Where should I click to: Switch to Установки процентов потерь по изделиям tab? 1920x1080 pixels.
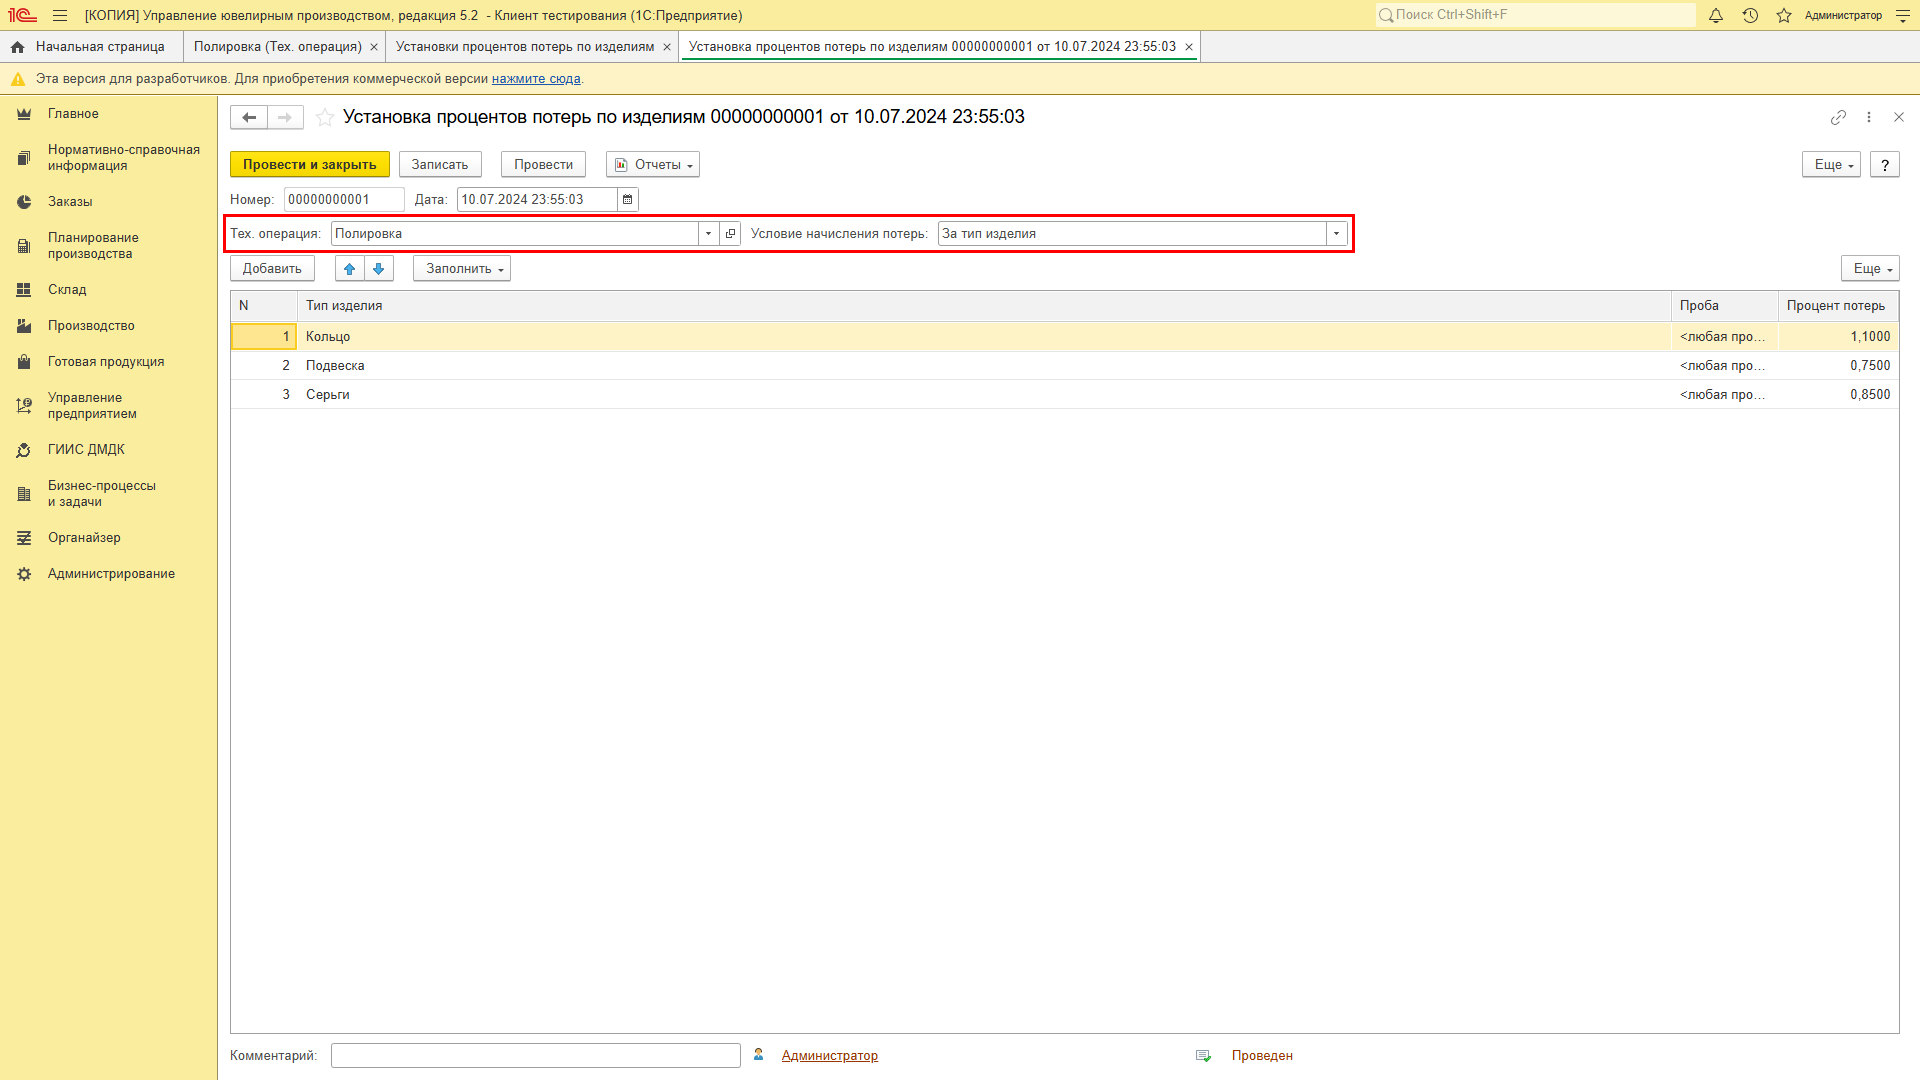524,47
